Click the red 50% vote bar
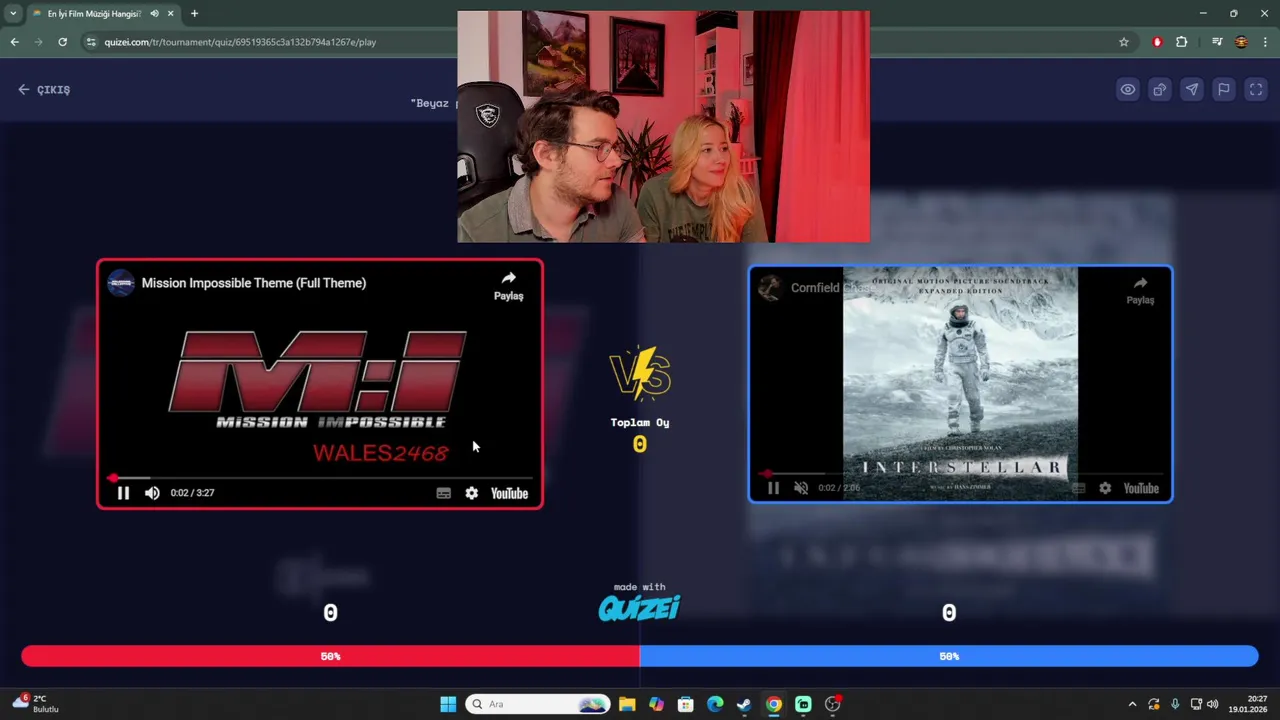The image size is (1280, 720). click(330, 656)
